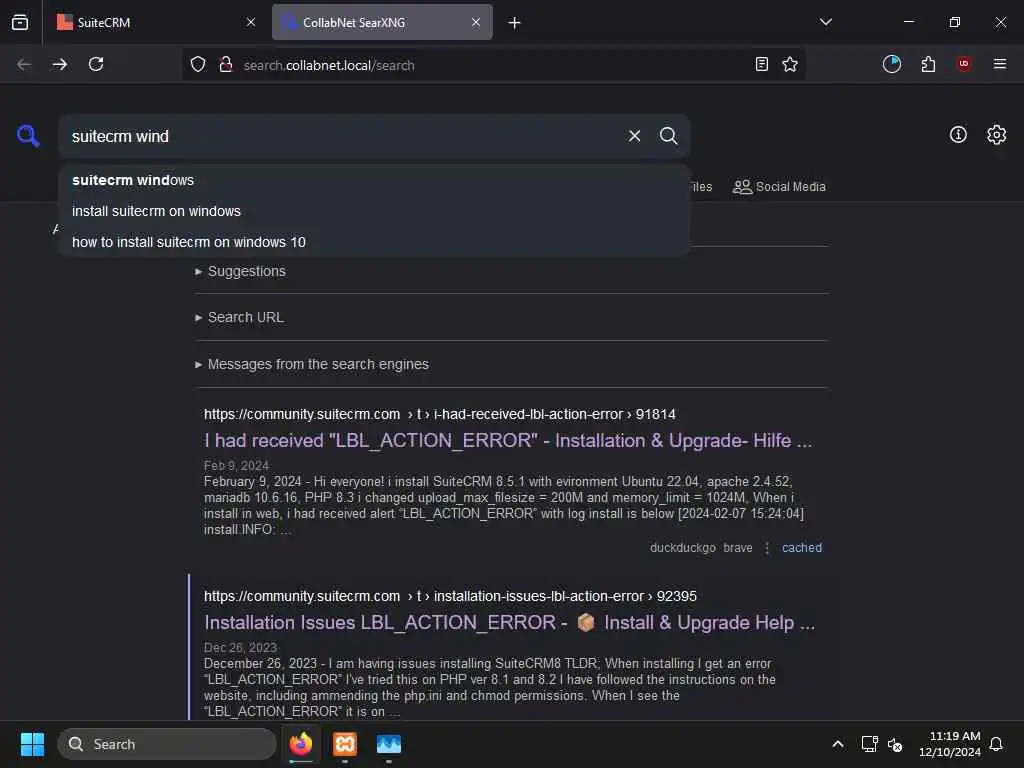Open the first result's three-dot options
Viewport: 1024px width, 768px height.
(767, 548)
